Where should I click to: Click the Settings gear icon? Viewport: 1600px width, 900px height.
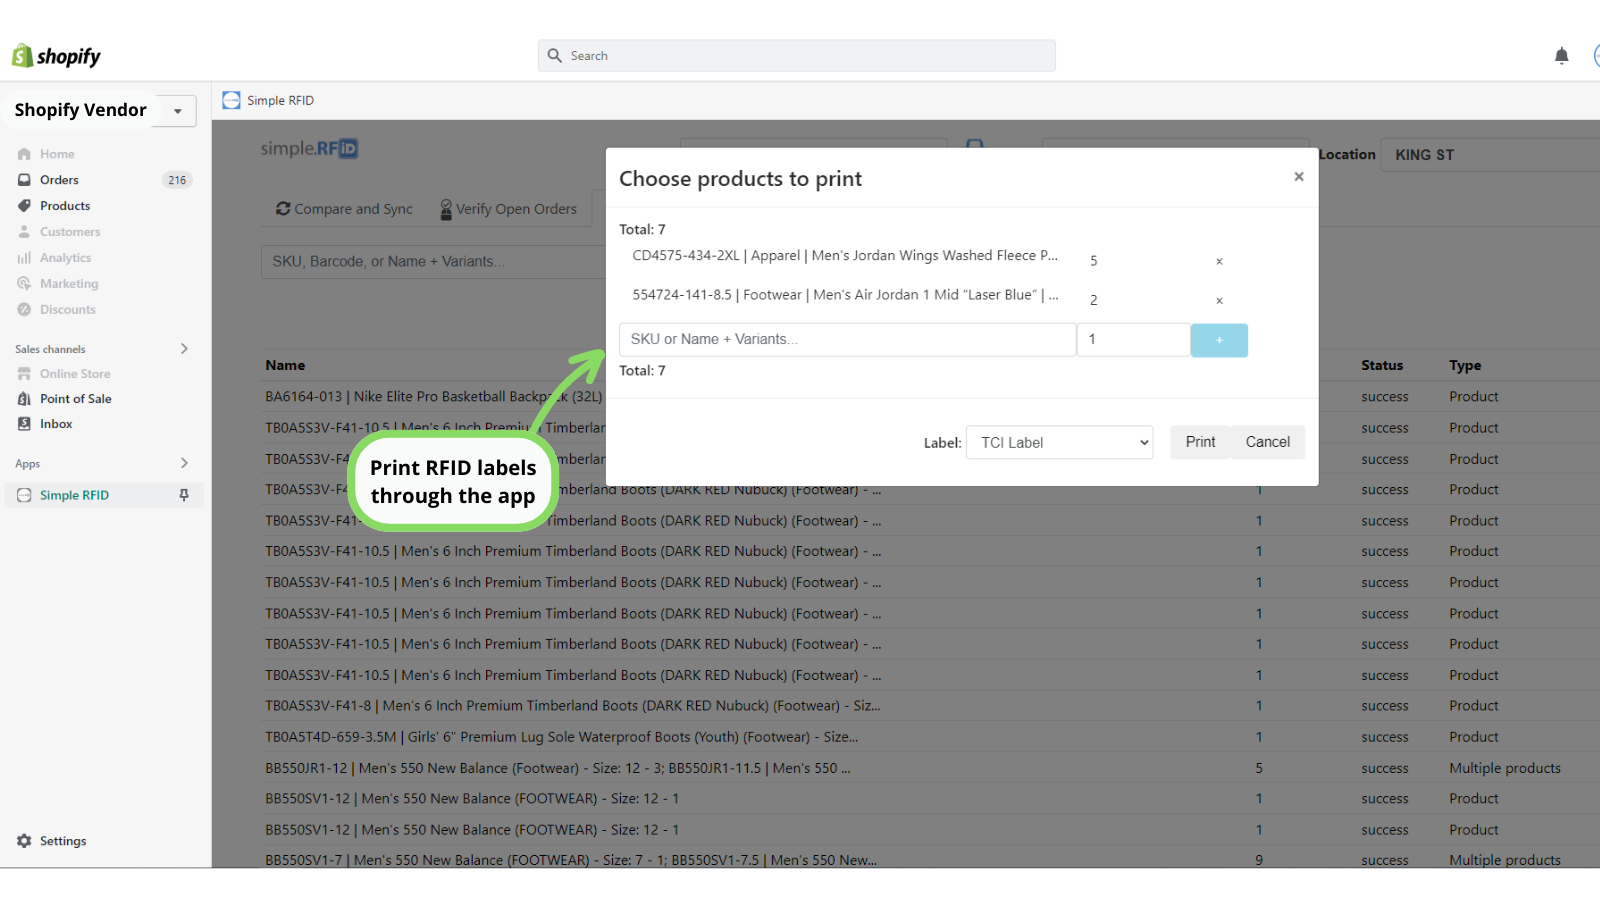point(24,841)
